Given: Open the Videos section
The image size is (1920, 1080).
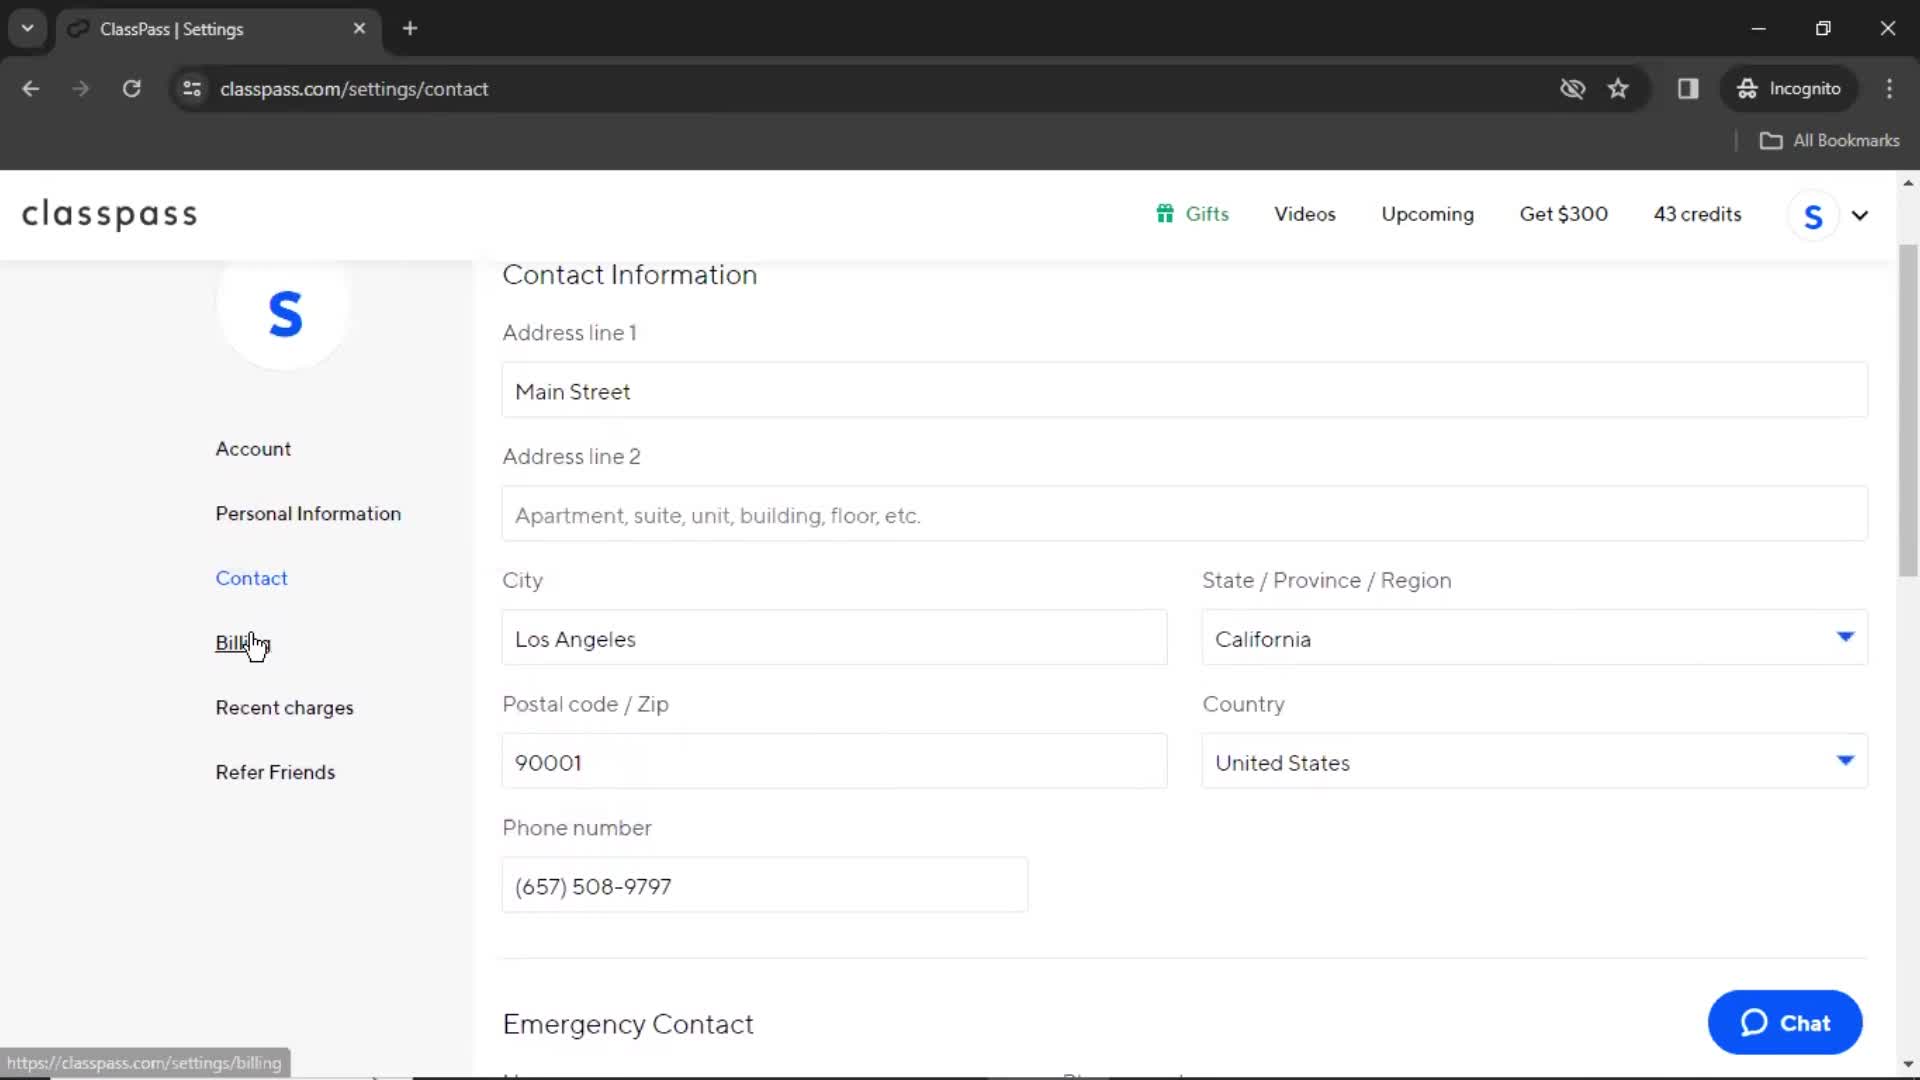Looking at the screenshot, I should [1304, 214].
